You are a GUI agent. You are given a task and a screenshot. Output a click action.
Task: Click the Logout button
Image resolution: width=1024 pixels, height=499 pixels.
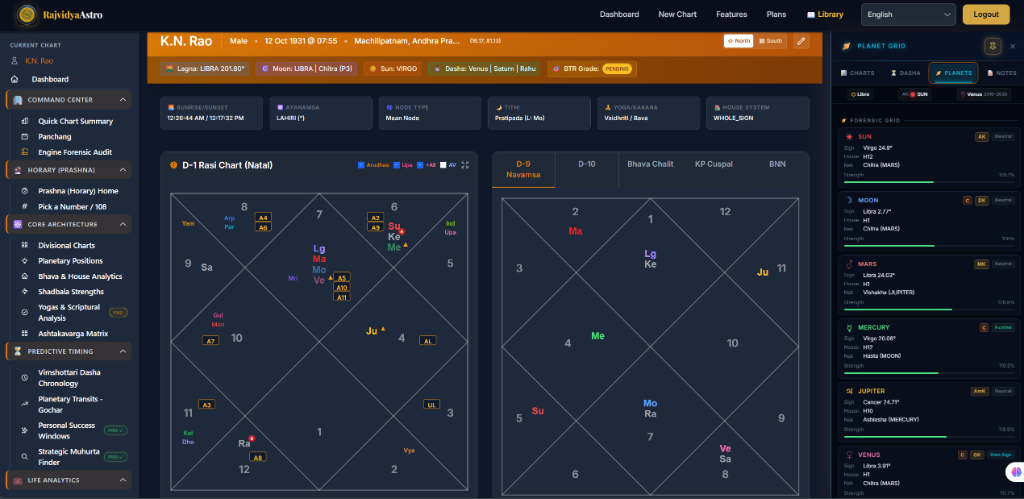click(x=985, y=15)
